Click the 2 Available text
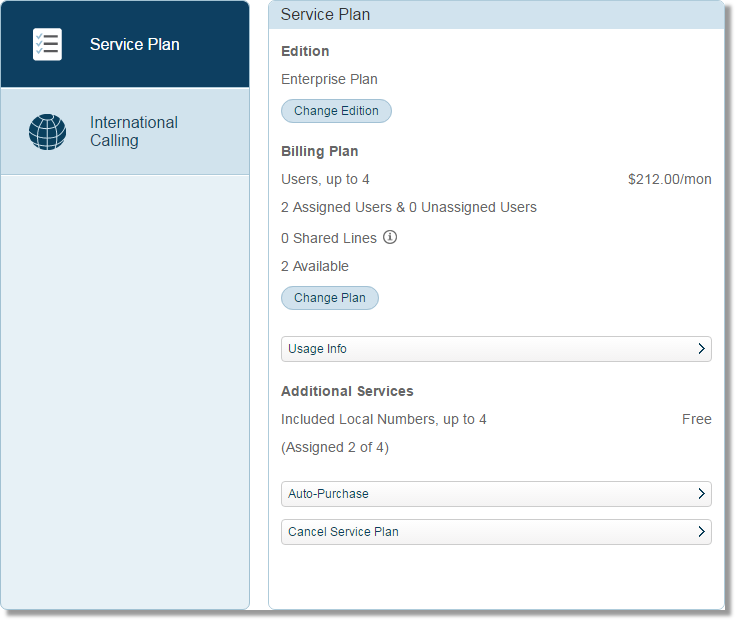This screenshot has width=736, height=621. click(315, 267)
